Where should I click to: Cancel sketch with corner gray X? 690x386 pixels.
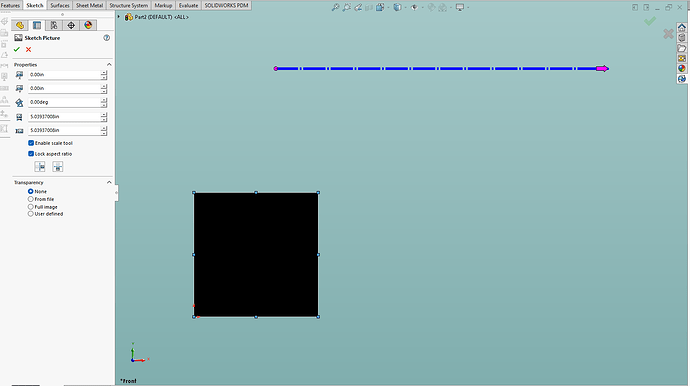668,34
